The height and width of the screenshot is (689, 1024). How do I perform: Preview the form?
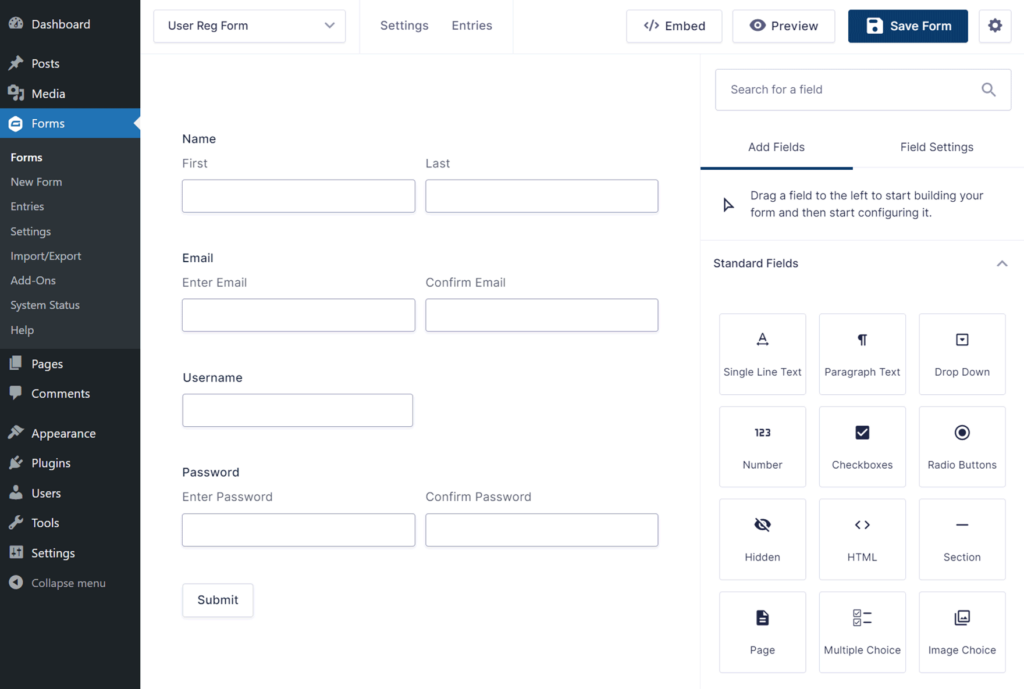783,26
